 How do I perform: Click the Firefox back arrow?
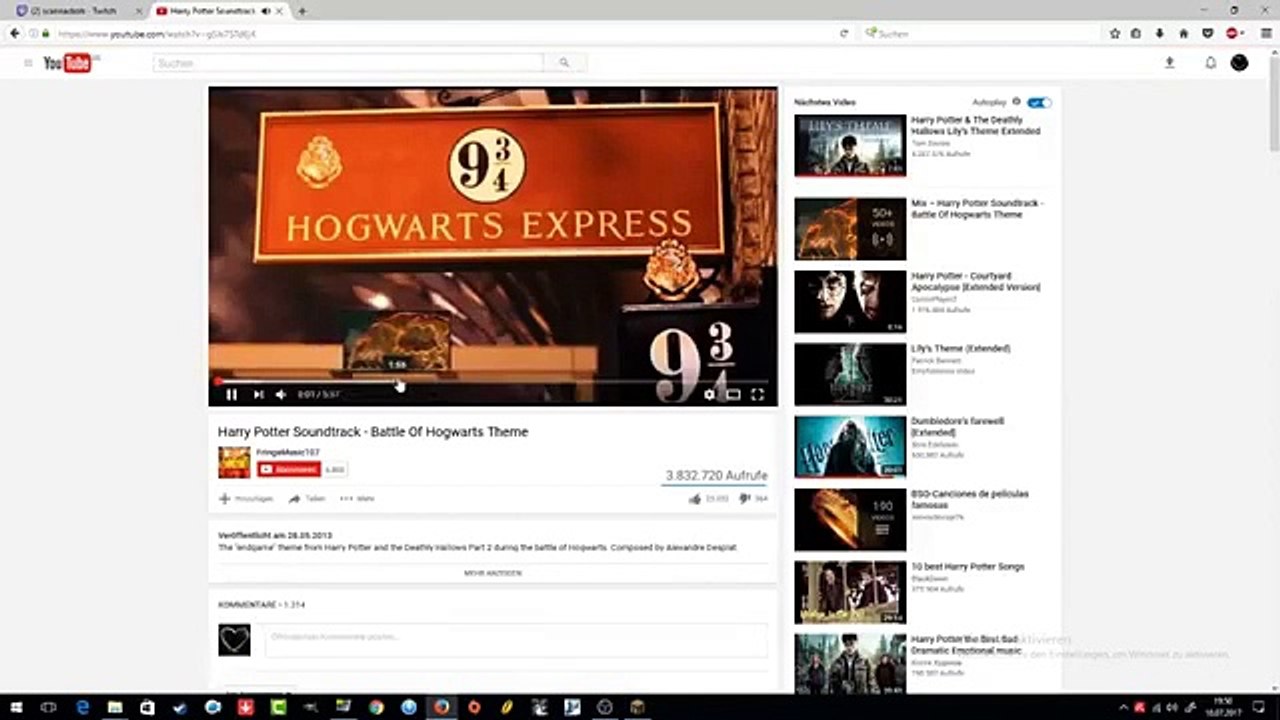pyautogui.click(x=14, y=33)
